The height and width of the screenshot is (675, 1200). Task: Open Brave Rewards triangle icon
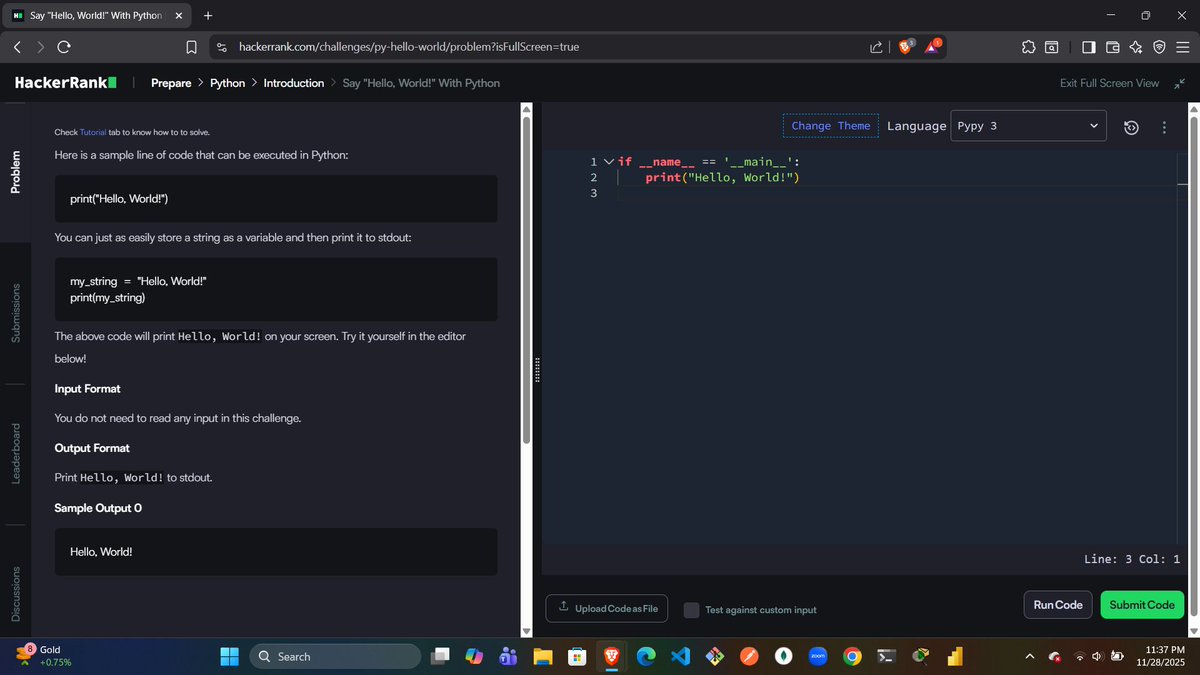(x=932, y=46)
